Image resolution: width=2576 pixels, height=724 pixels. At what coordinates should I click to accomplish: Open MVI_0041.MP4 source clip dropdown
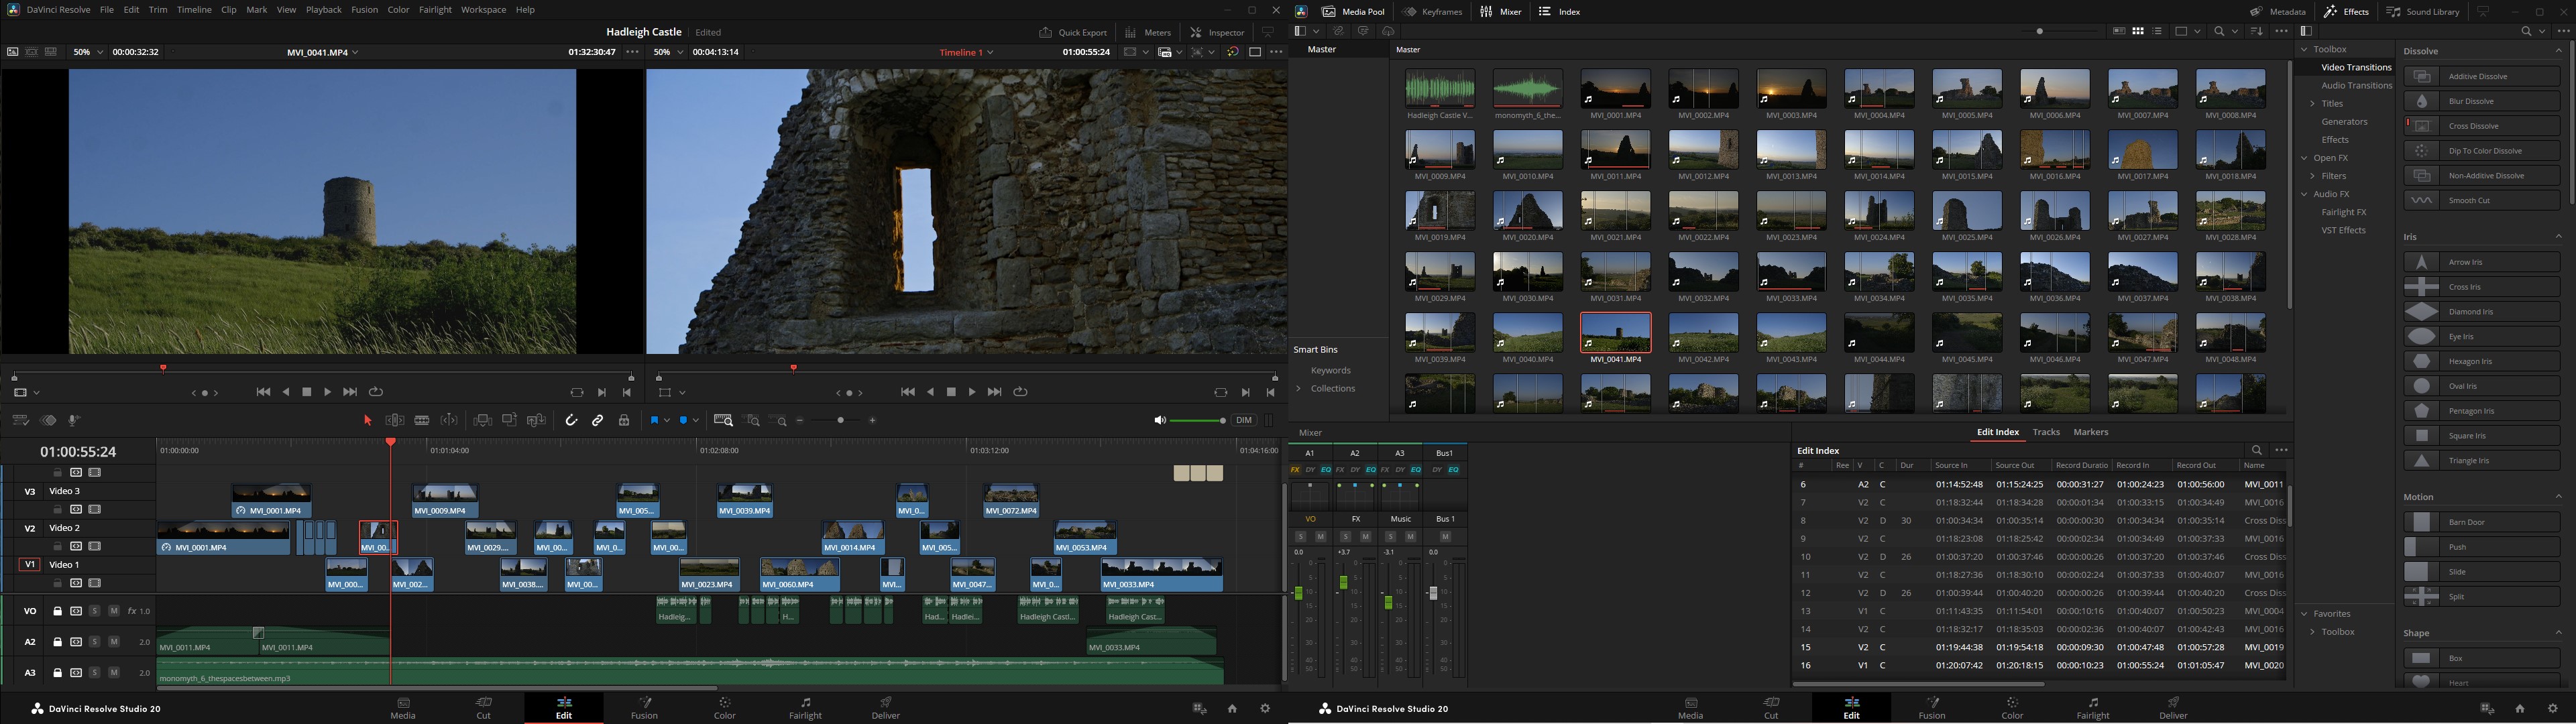(x=322, y=52)
